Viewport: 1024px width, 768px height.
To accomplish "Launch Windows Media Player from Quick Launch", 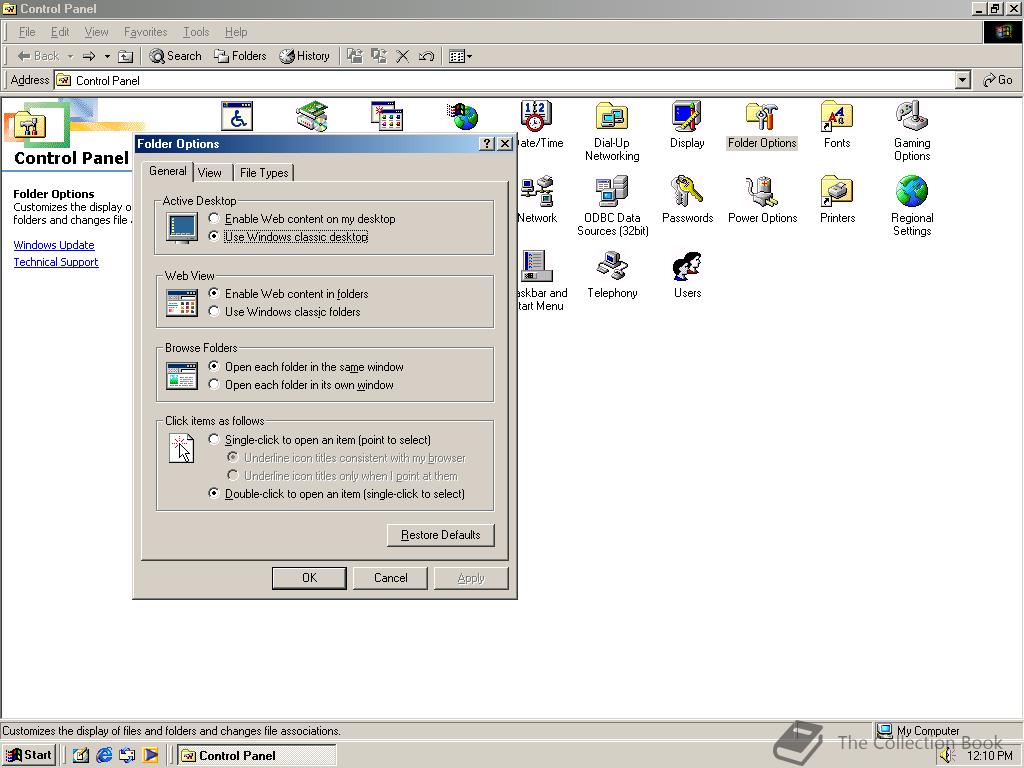I will tap(151, 755).
